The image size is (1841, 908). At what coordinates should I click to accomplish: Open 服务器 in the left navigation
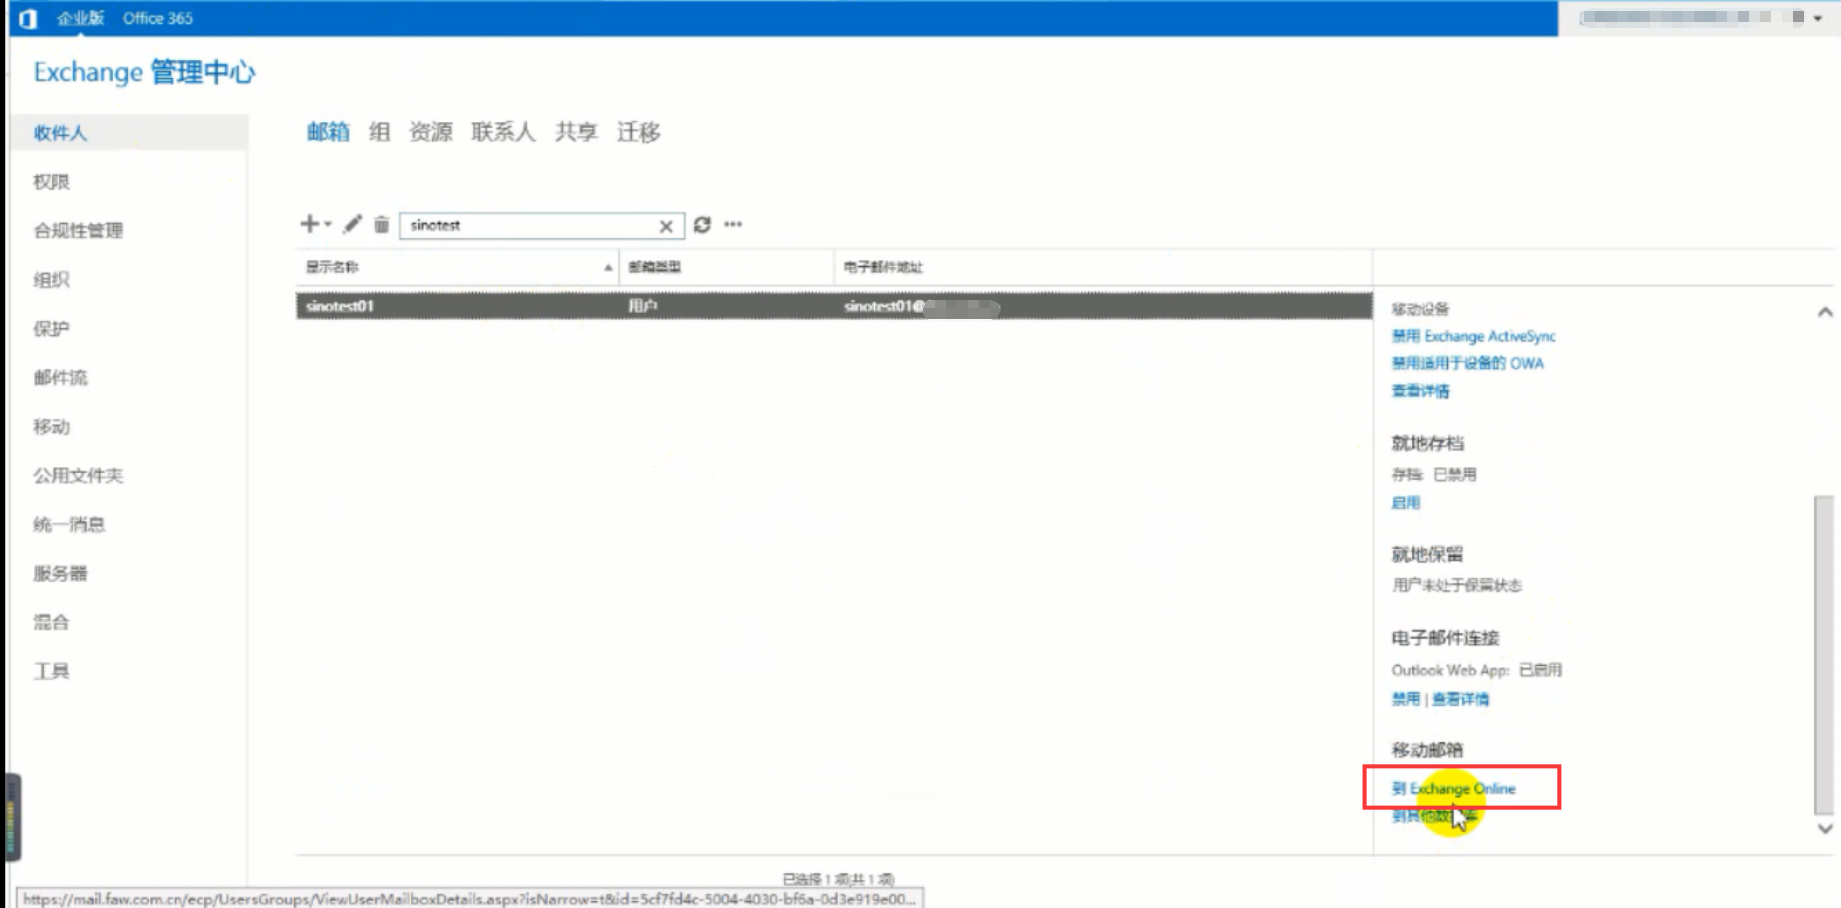(x=60, y=574)
